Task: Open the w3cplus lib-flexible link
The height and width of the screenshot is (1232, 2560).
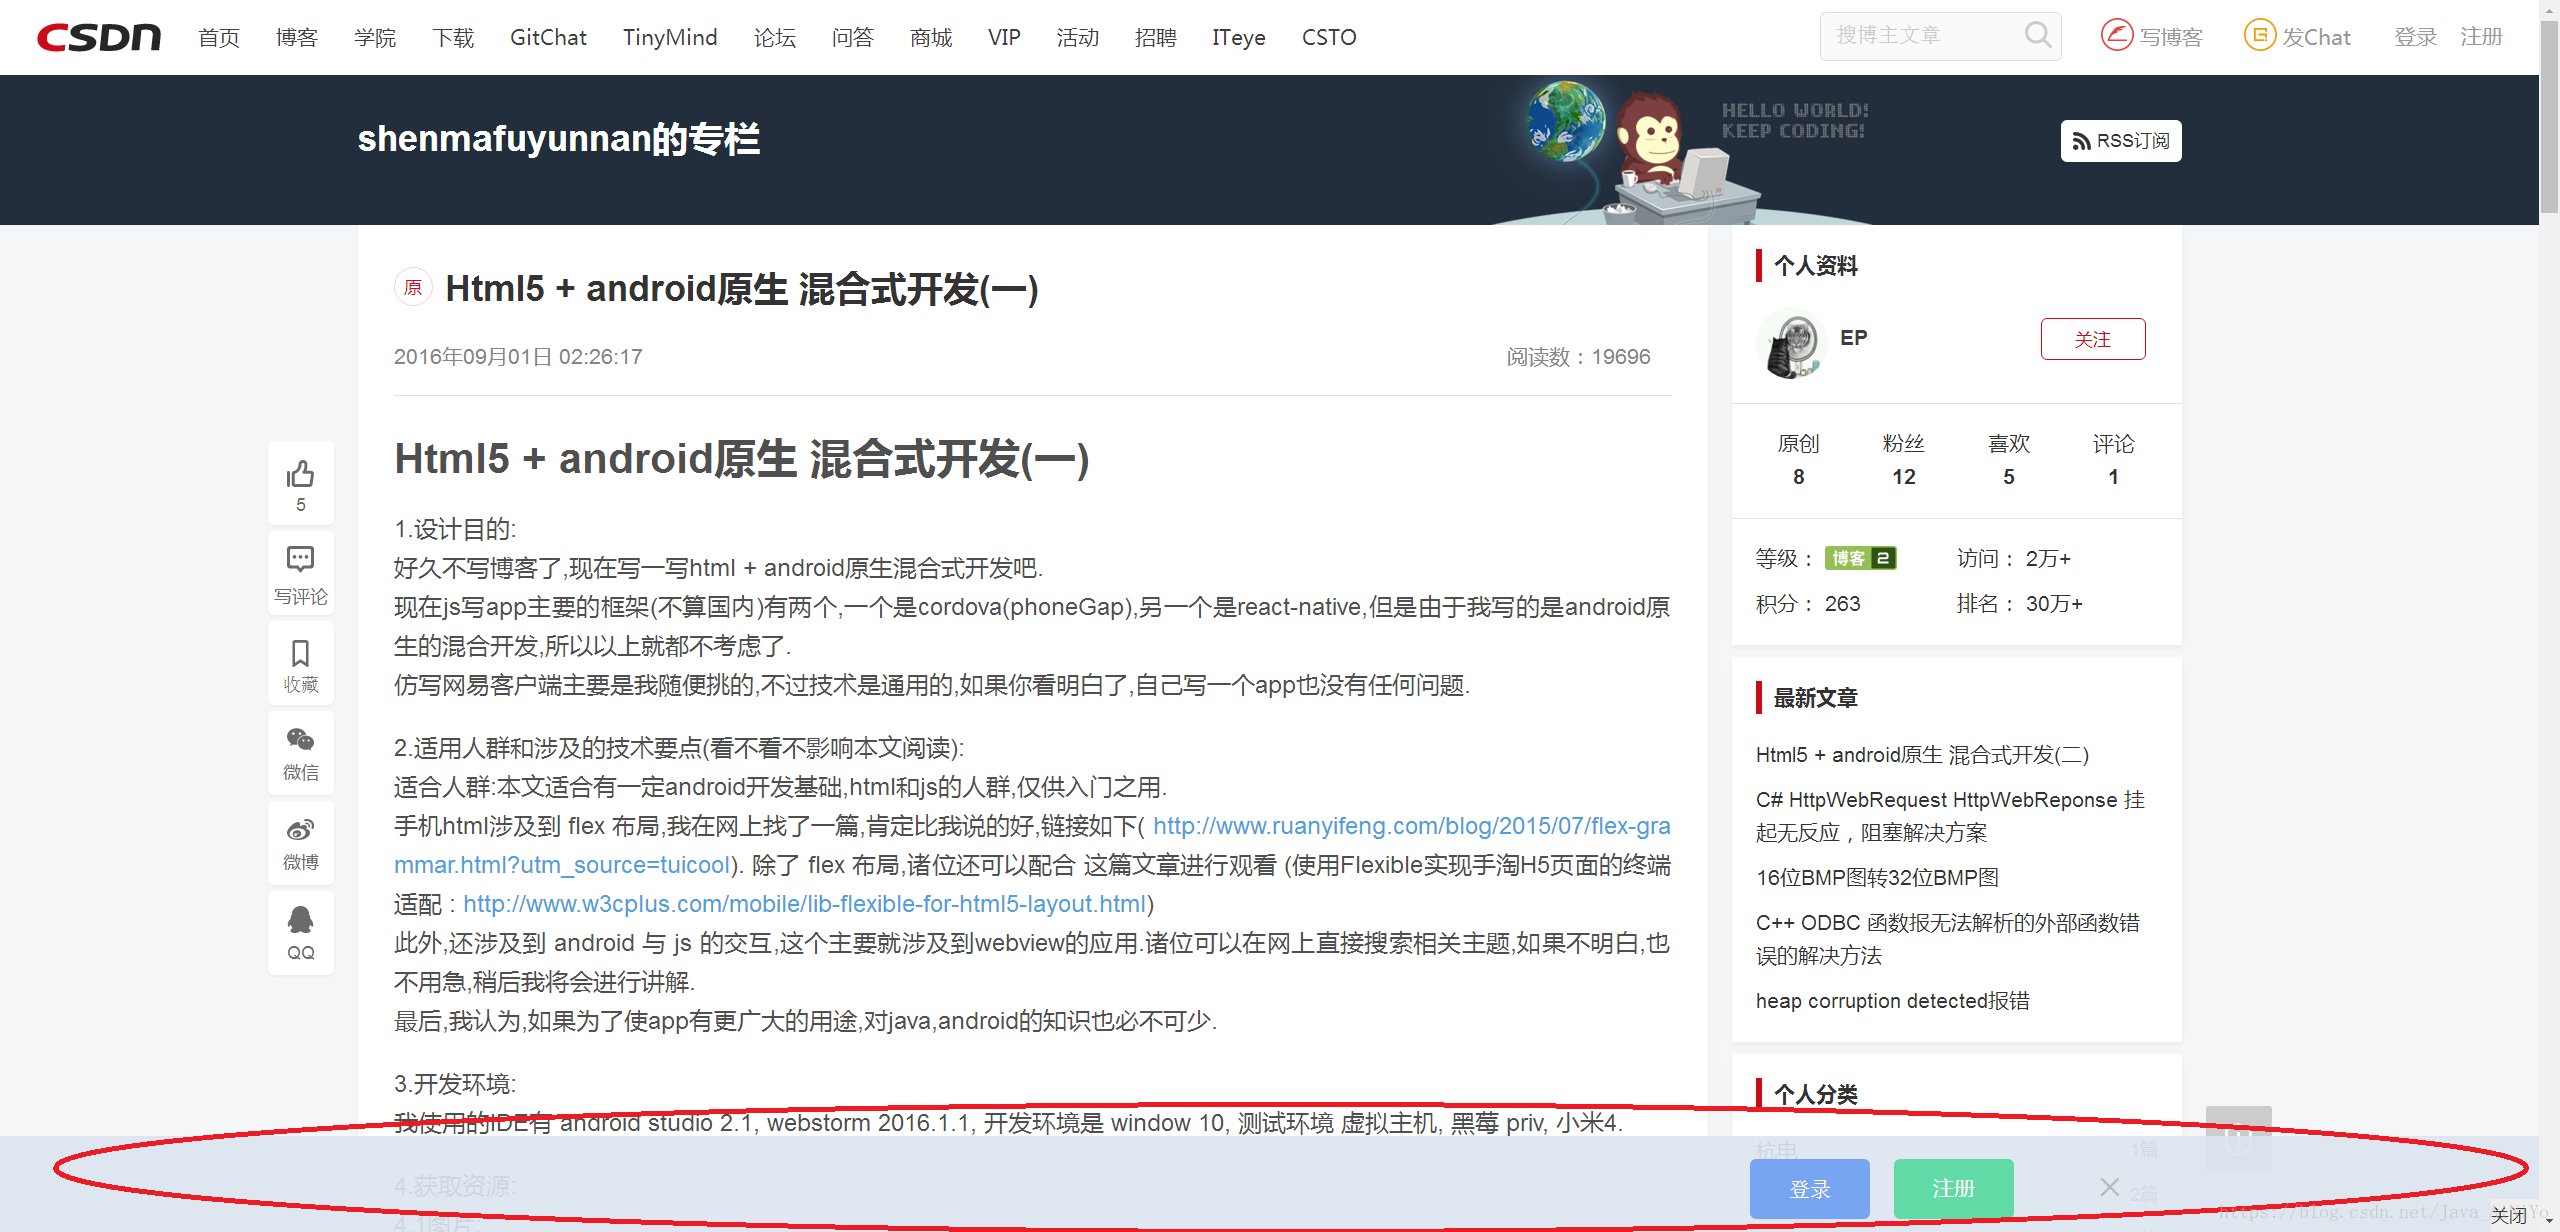Action: coord(805,904)
